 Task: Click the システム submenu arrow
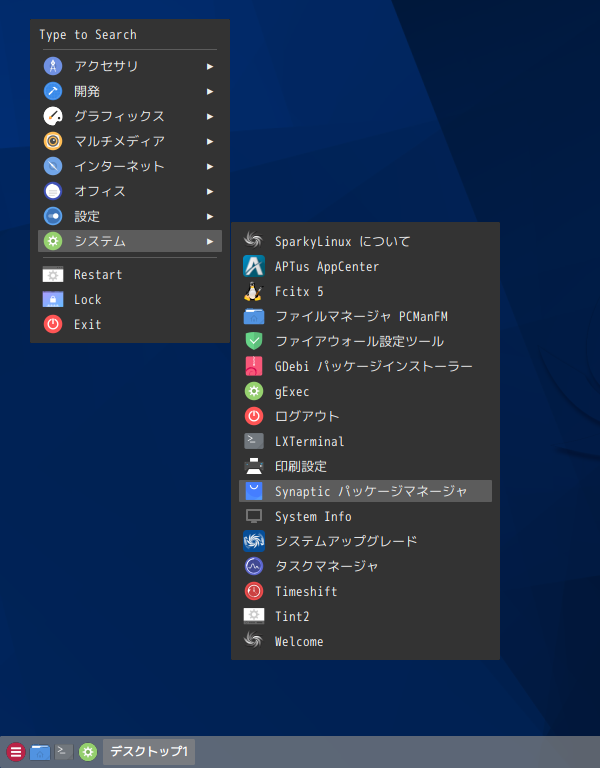pos(210,241)
